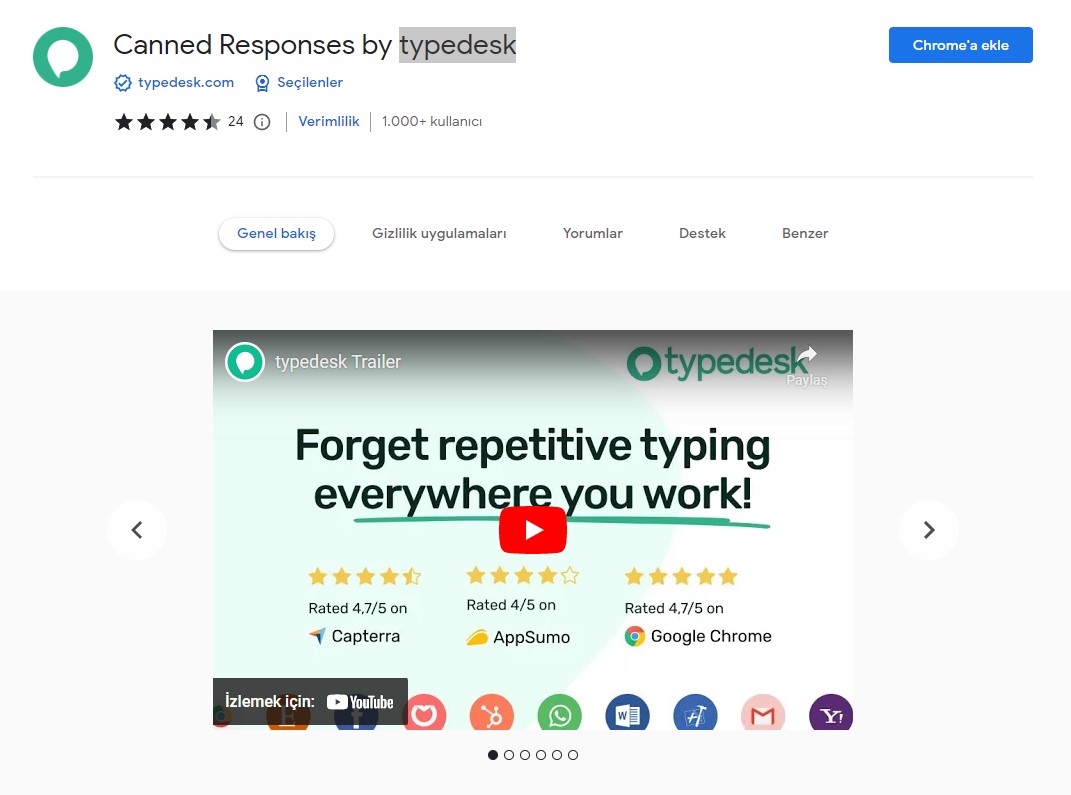
Task: Switch to Gizlilik uygulamaları tab
Action: tap(439, 234)
